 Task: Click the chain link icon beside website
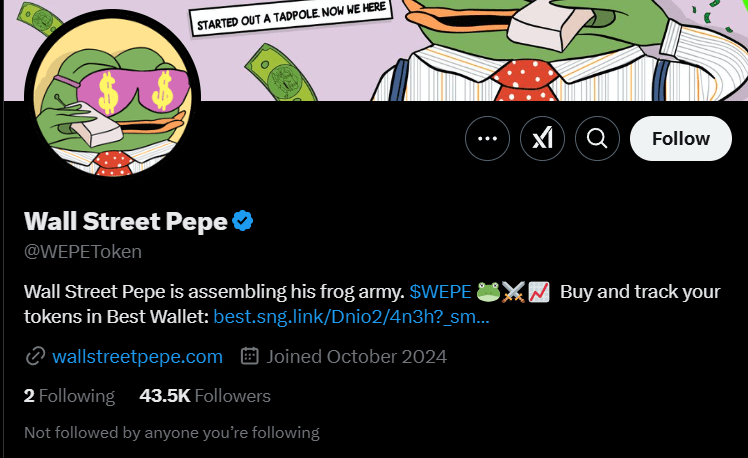click(x=35, y=356)
